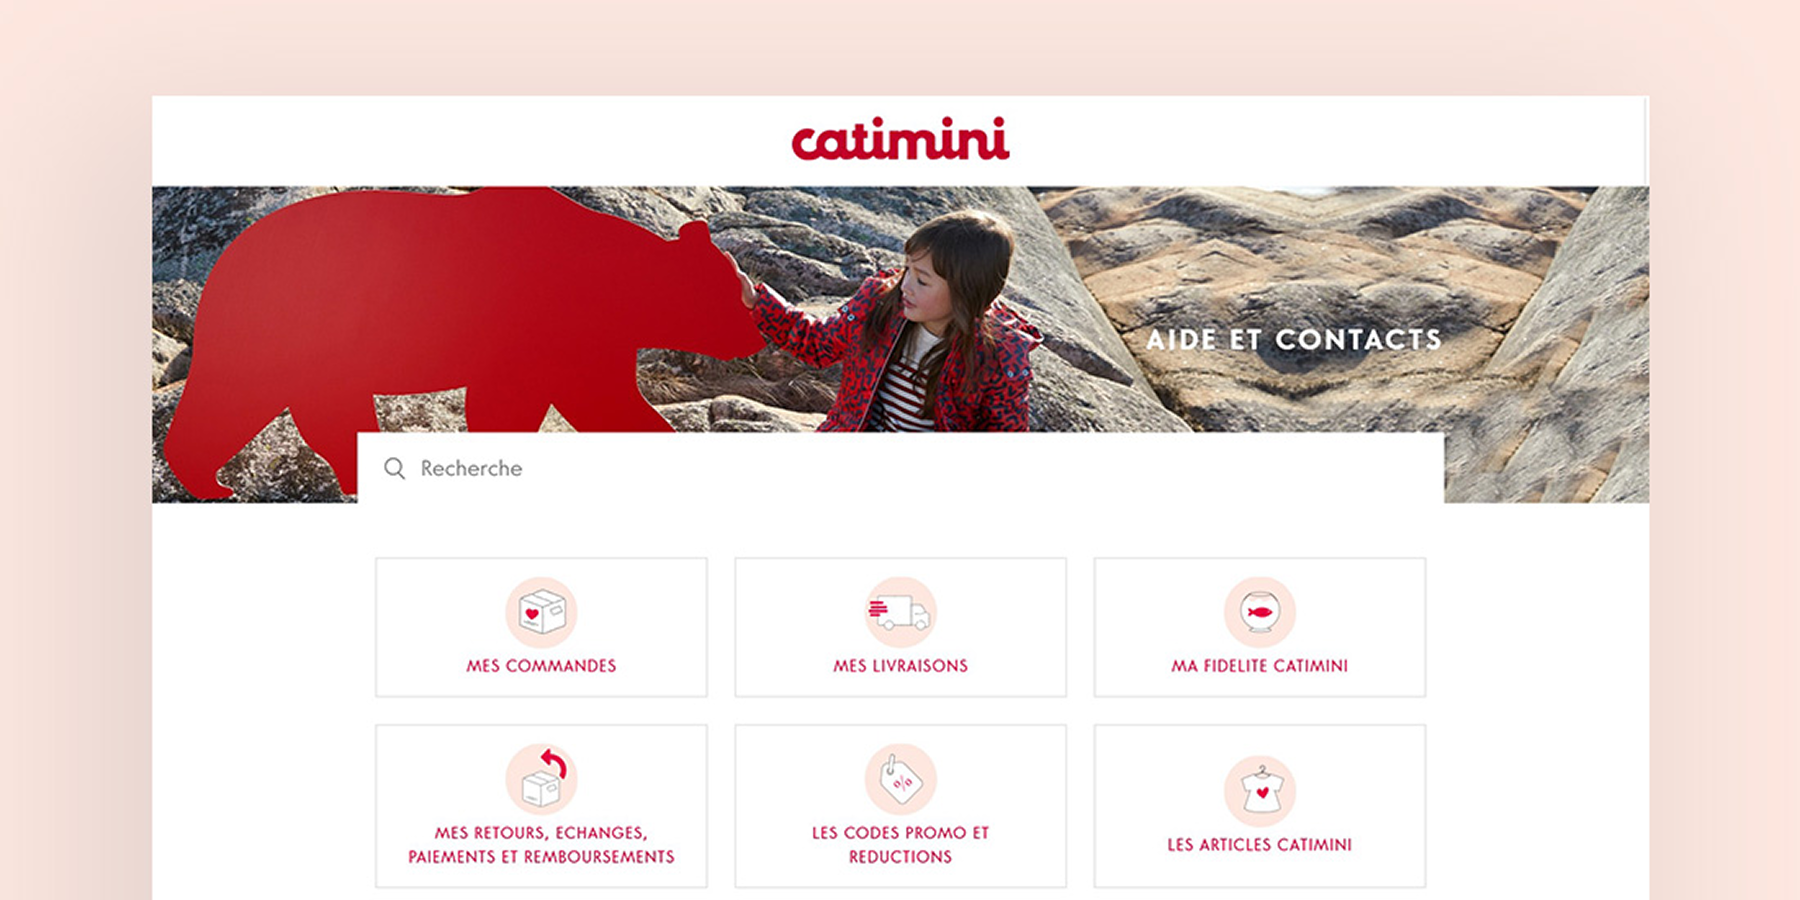
Task: Click the heart t-shirt articles icon
Action: (x=1260, y=791)
